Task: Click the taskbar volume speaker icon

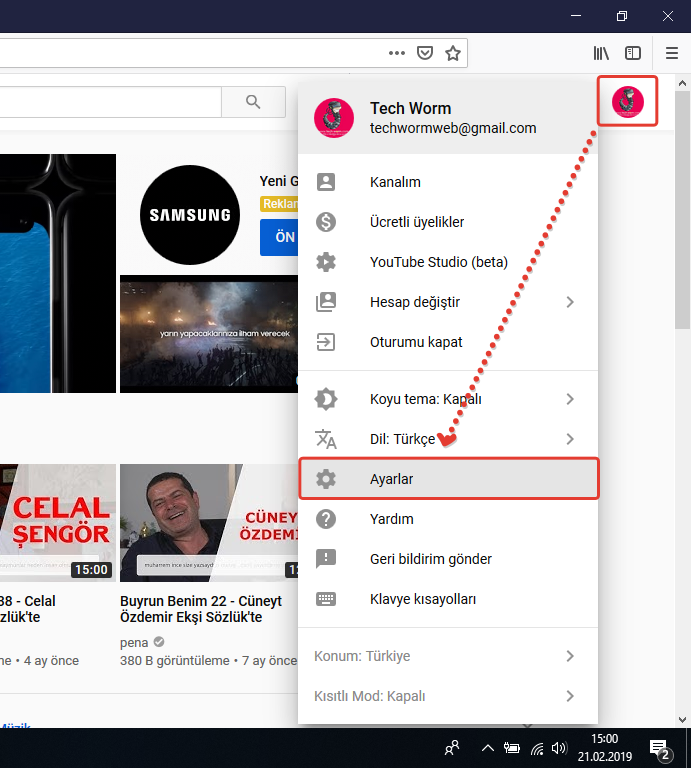Action: pyautogui.click(x=559, y=748)
